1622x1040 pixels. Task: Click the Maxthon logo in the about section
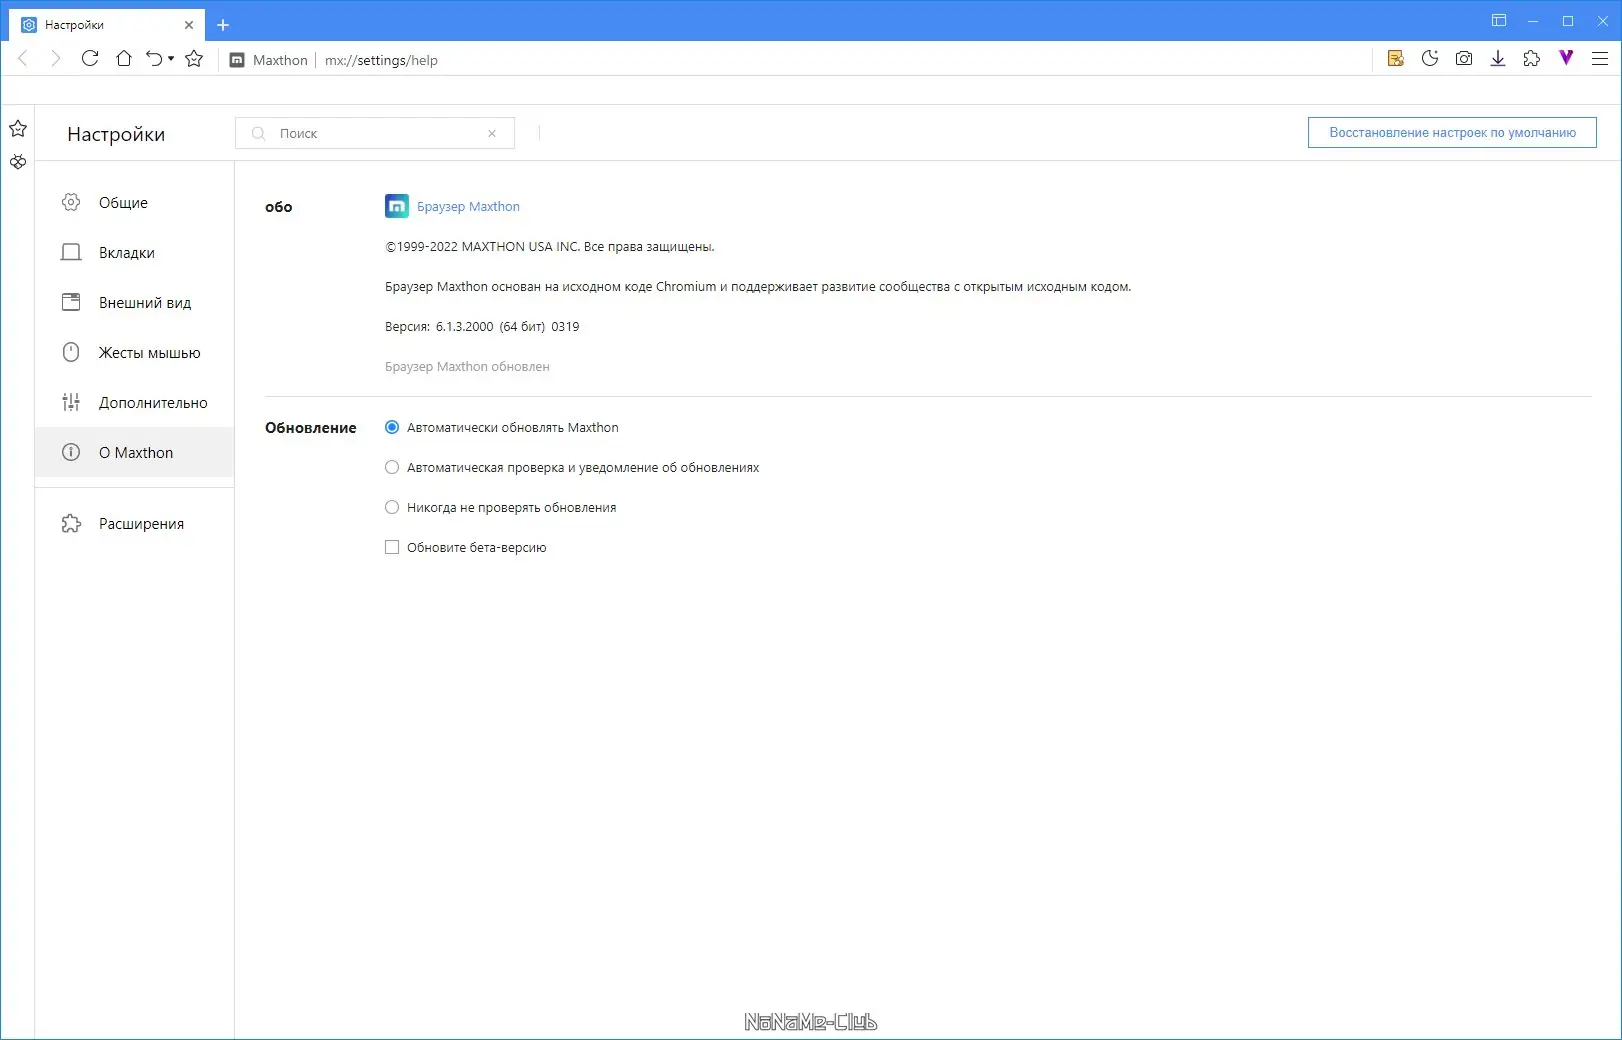tap(397, 206)
